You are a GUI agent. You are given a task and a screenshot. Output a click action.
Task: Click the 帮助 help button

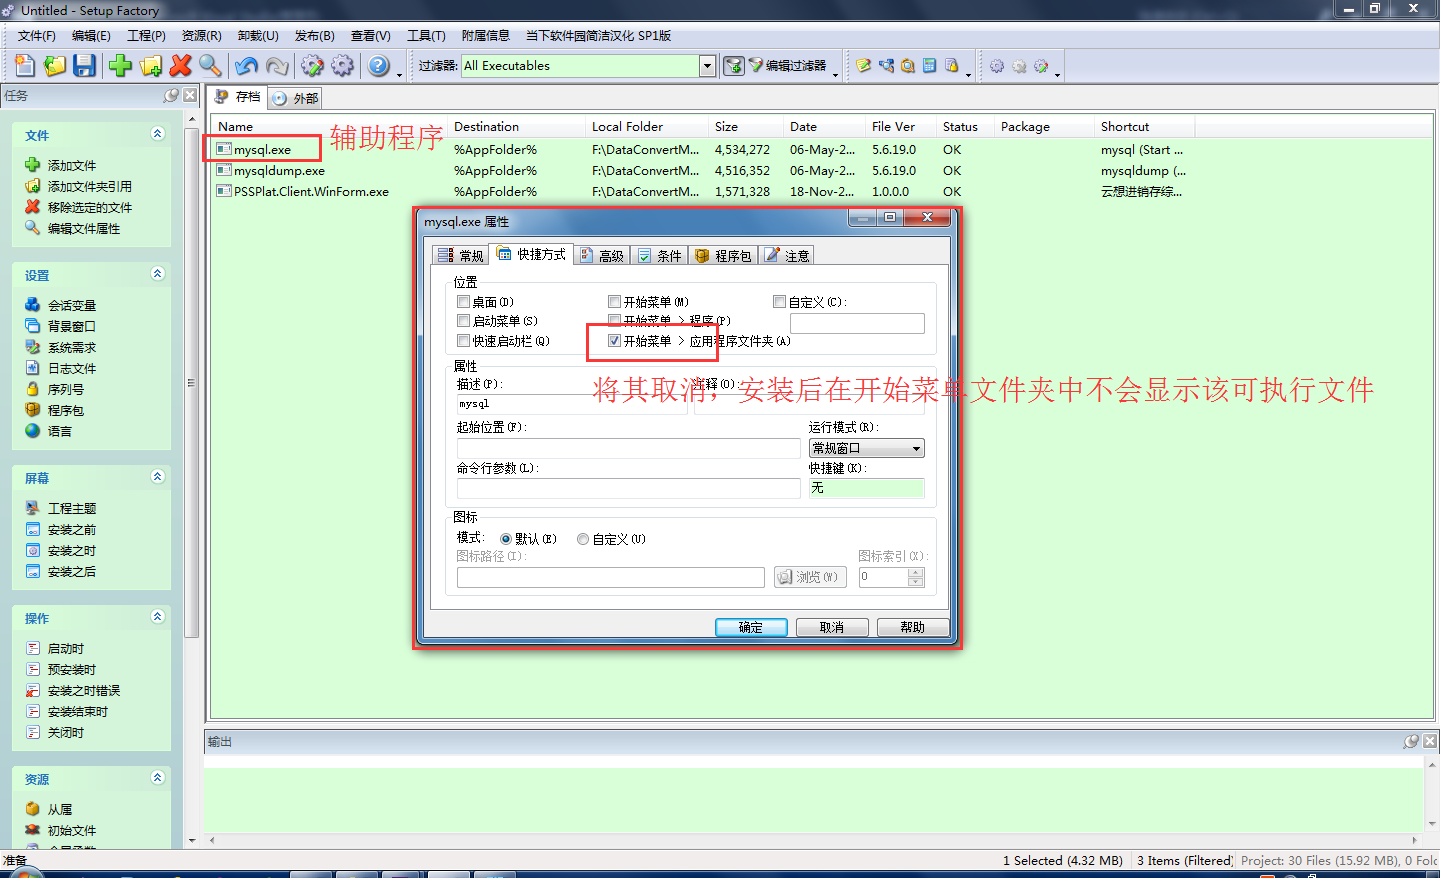tap(913, 627)
